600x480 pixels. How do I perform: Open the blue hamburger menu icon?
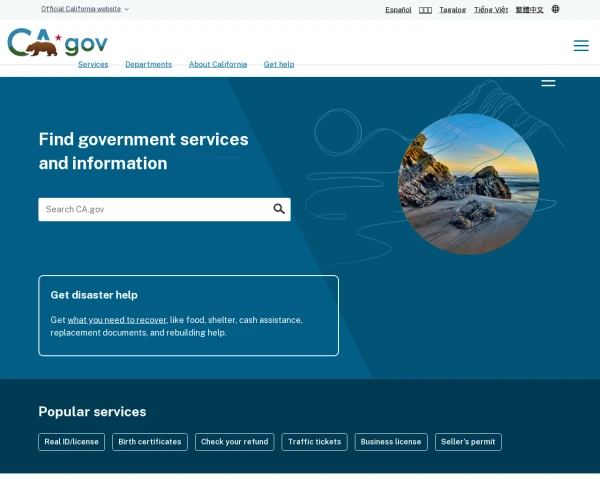581,46
